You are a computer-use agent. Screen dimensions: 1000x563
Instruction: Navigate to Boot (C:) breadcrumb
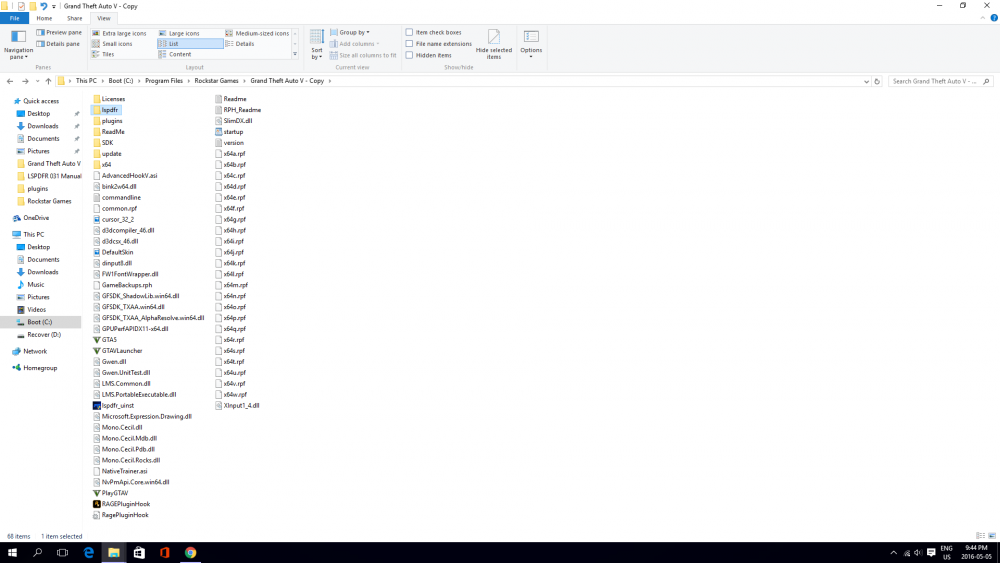point(121,81)
